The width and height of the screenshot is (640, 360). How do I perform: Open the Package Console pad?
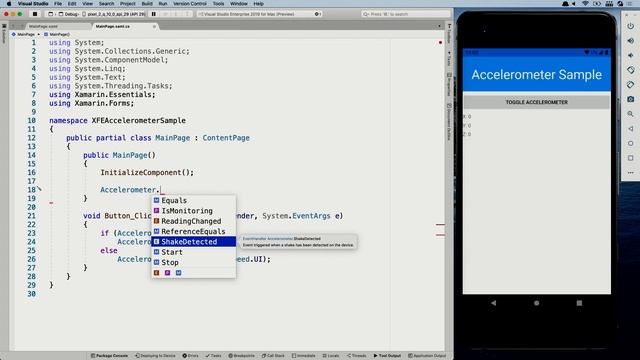(x=109, y=356)
